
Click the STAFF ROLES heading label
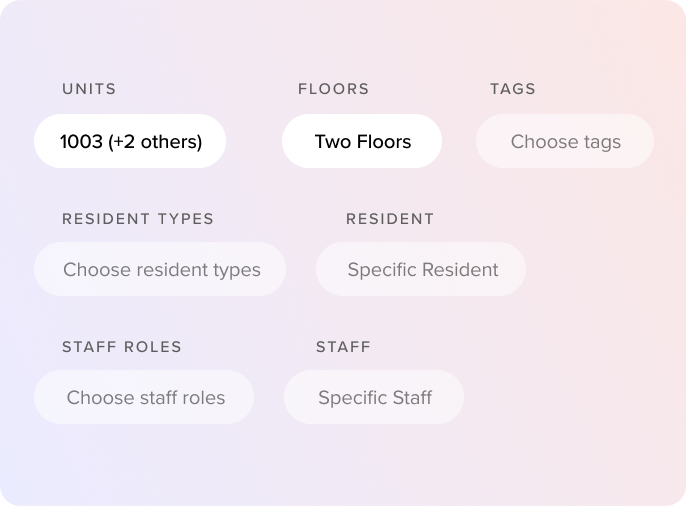(122, 347)
